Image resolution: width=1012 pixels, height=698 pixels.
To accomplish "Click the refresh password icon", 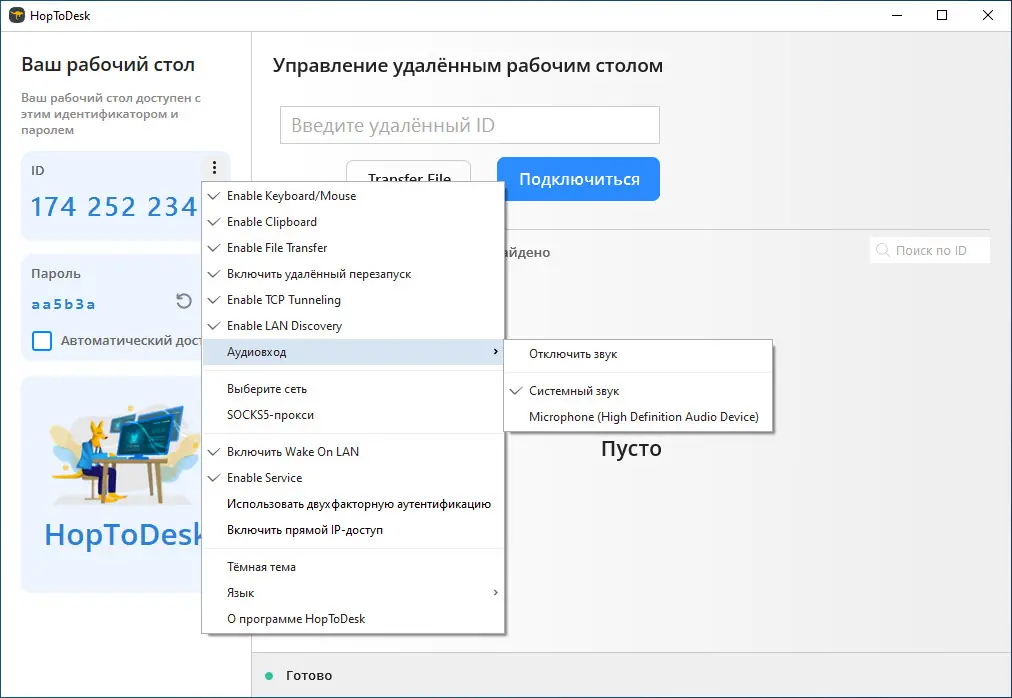I will pyautogui.click(x=184, y=301).
